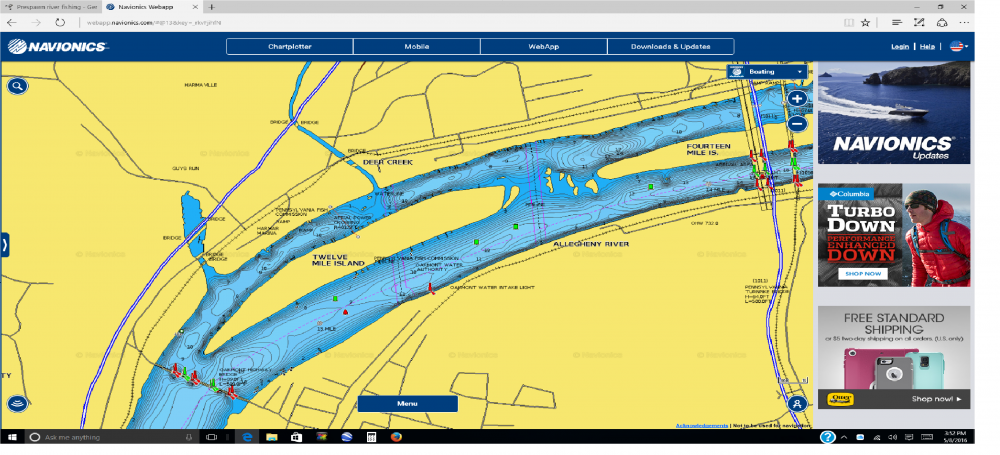Open the Chartplotter tab
The height and width of the screenshot is (455, 1000).
click(x=290, y=47)
